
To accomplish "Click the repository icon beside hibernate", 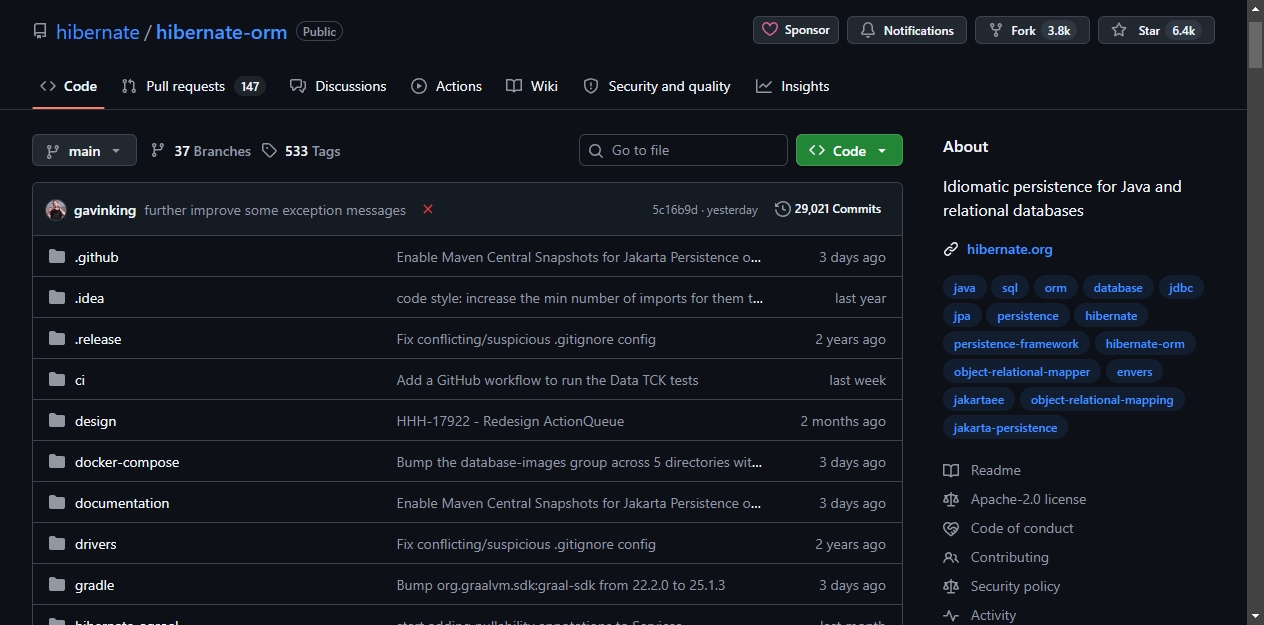I will 40,32.
